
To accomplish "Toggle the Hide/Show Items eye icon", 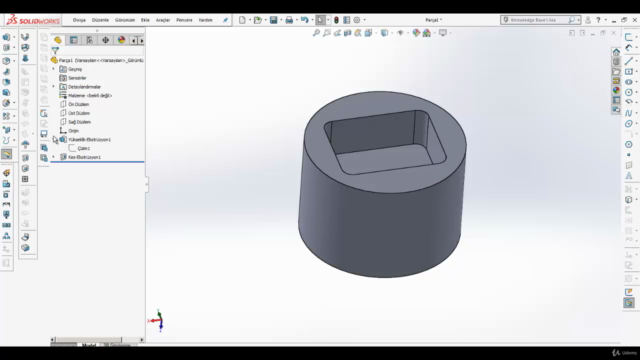I will [400, 33].
